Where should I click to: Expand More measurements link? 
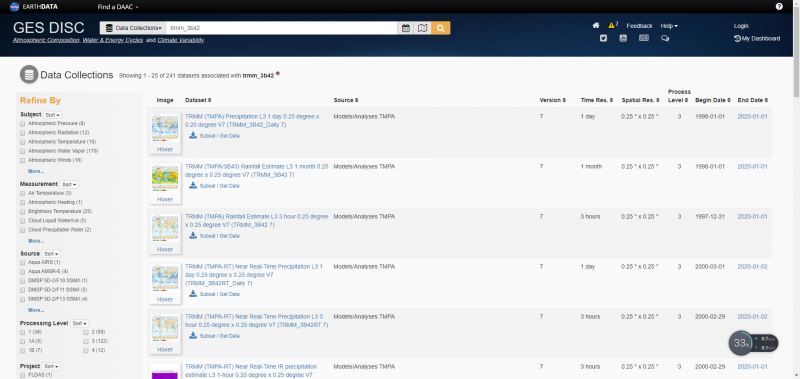click(36, 241)
